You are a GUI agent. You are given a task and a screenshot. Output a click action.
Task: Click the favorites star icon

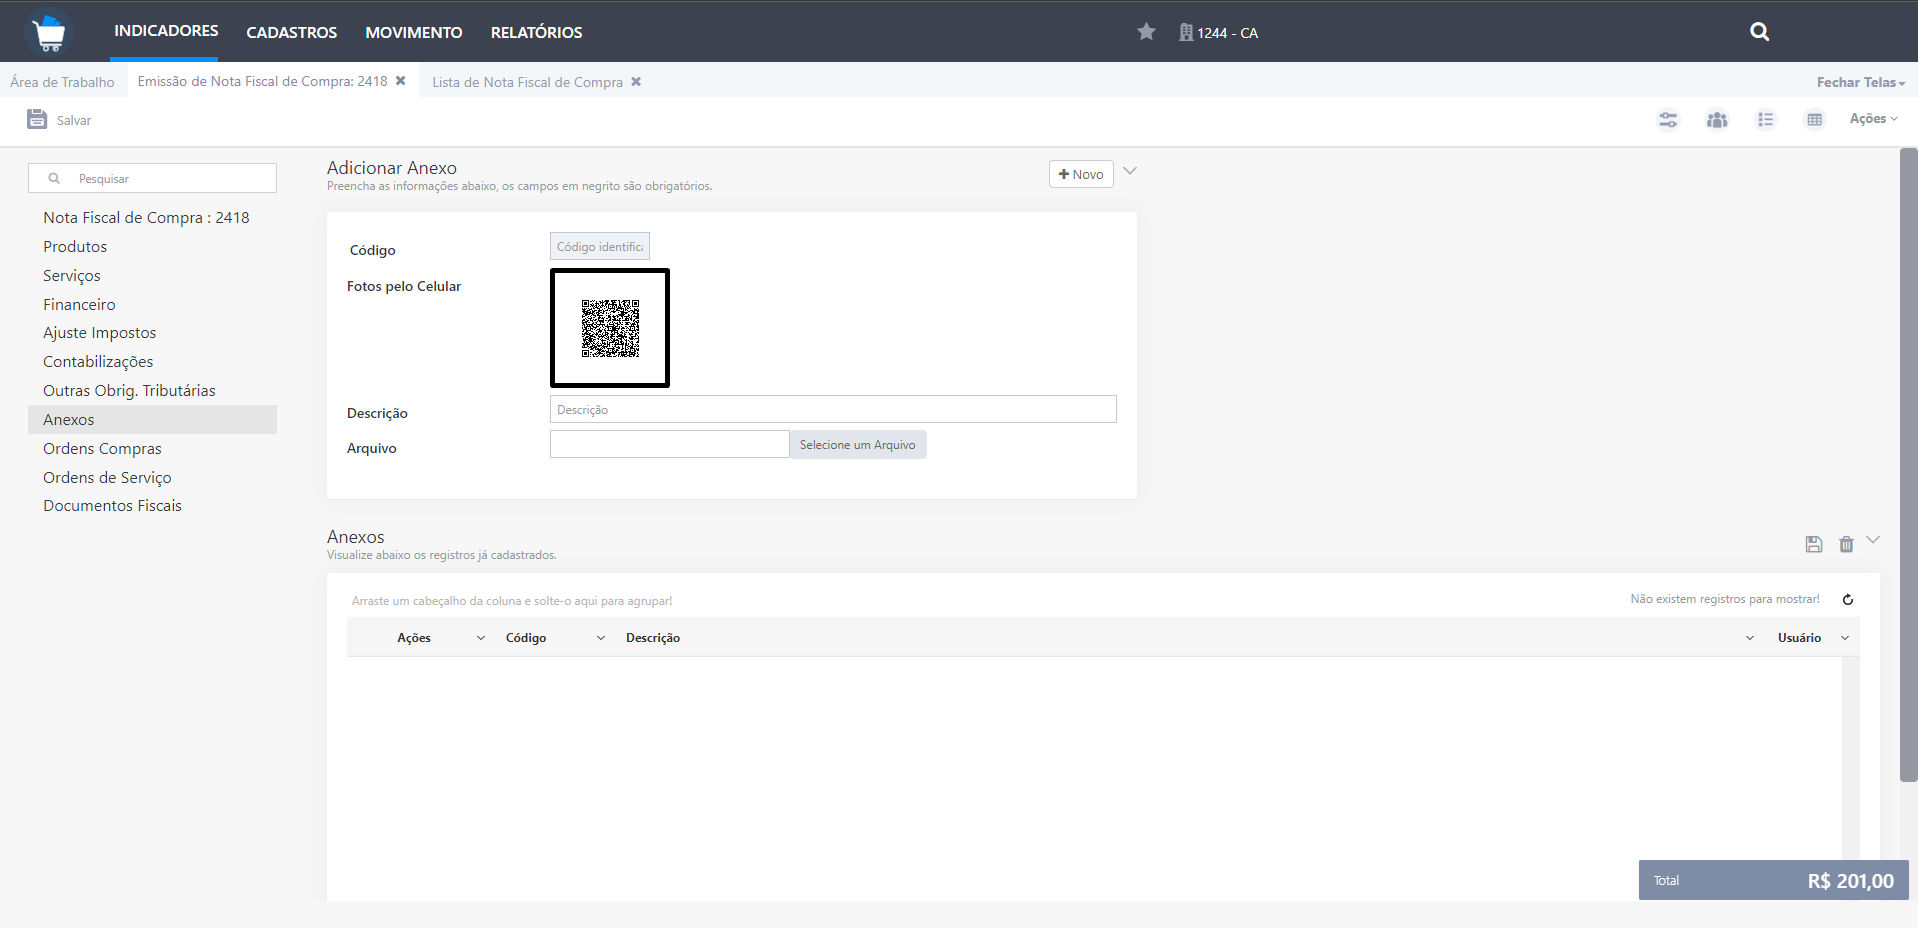pyautogui.click(x=1146, y=32)
